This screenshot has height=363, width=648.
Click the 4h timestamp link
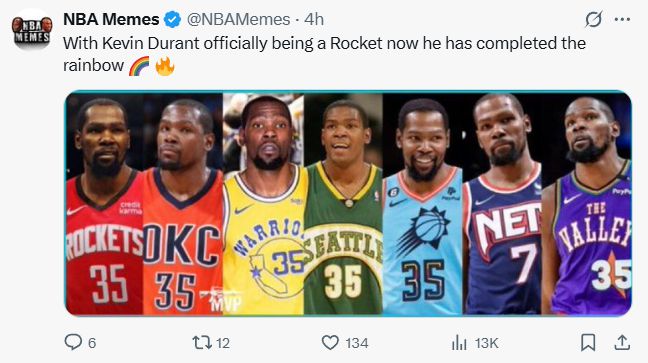(314, 19)
